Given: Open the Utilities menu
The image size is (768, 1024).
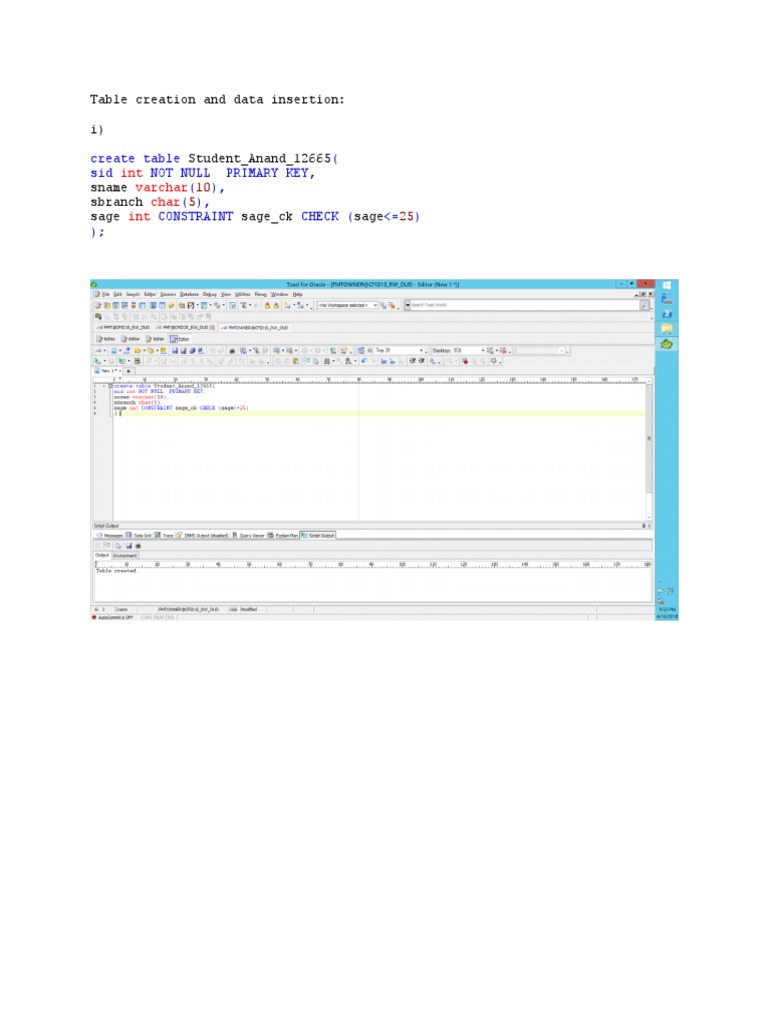Looking at the screenshot, I should pyautogui.click(x=242, y=295).
